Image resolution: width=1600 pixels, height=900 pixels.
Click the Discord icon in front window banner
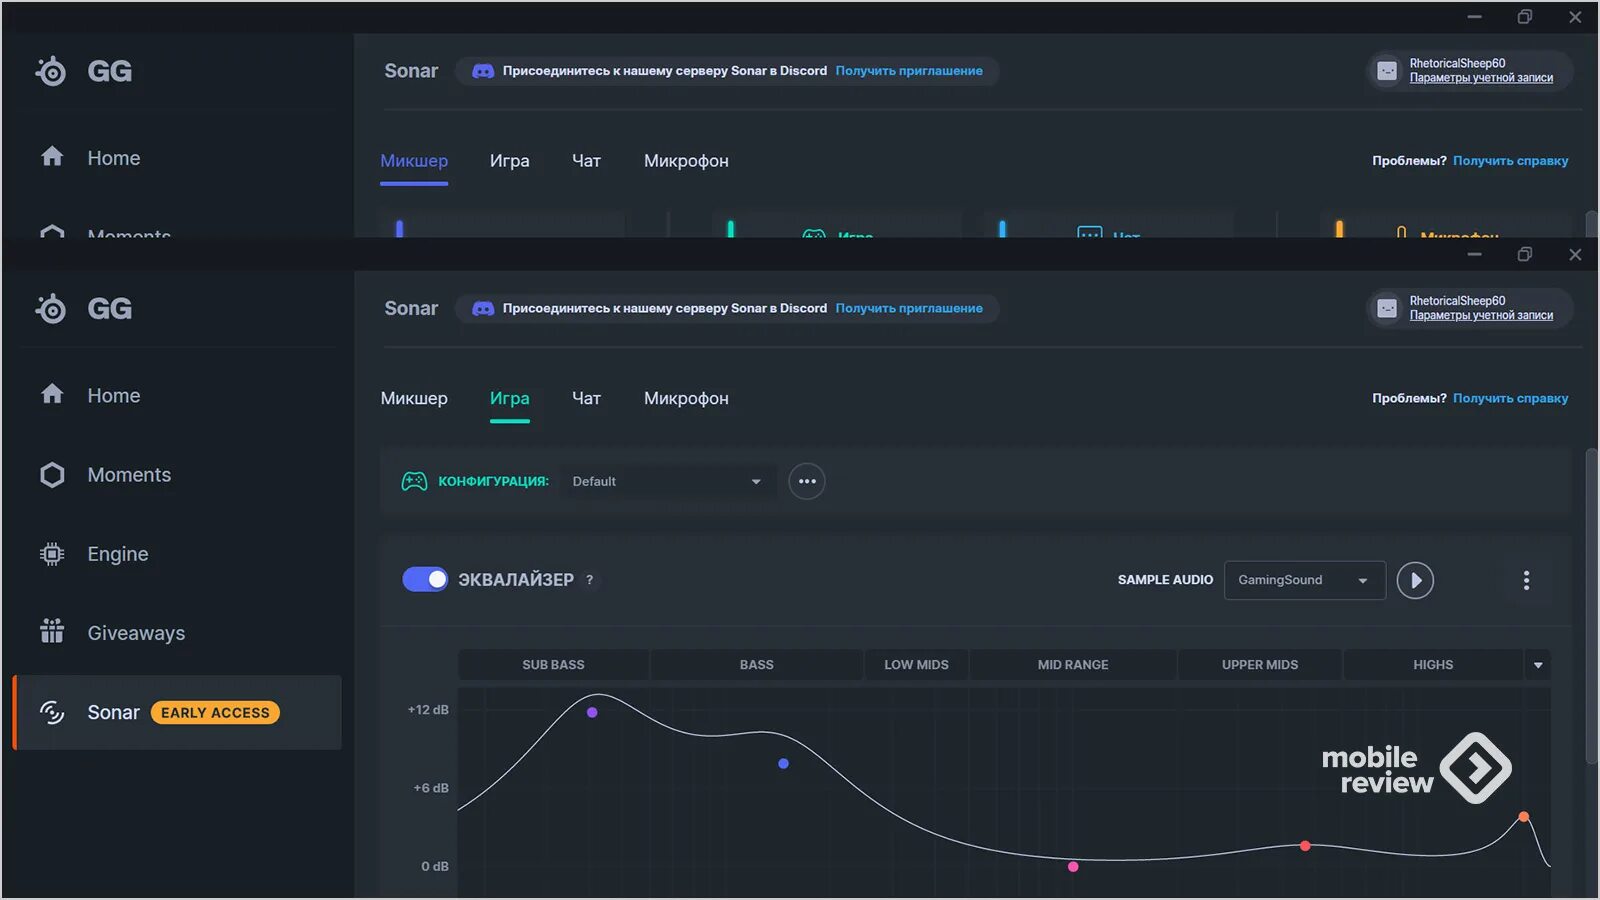point(483,309)
